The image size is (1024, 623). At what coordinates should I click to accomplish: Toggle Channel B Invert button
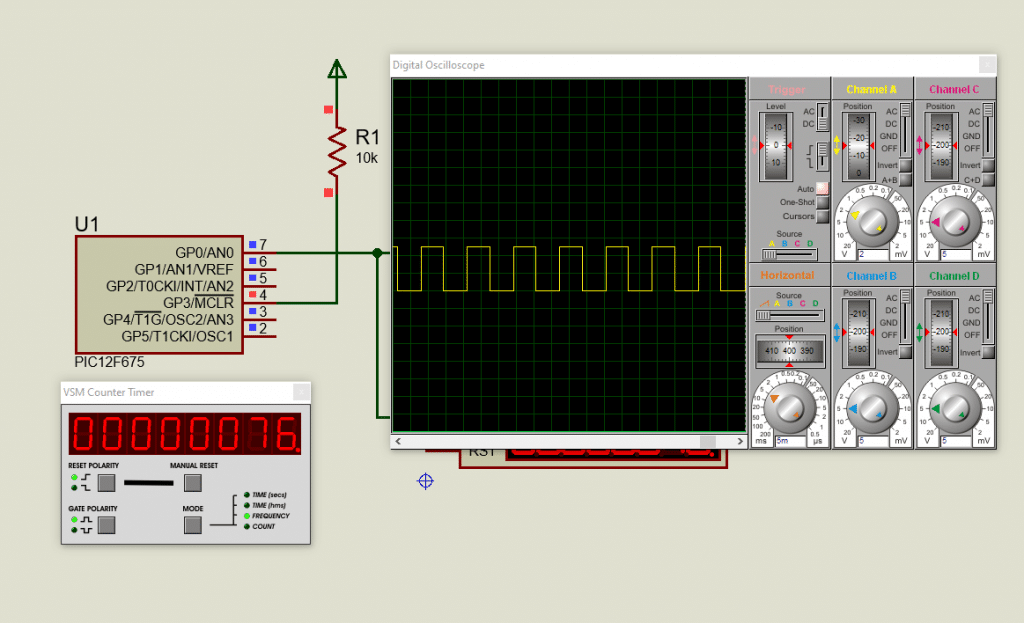(x=905, y=352)
